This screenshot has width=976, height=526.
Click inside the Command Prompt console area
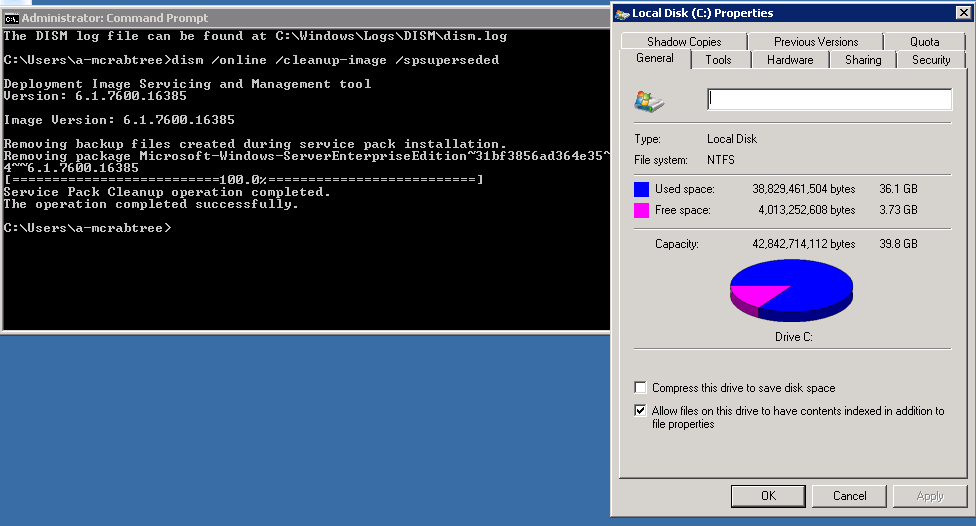coord(300,270)
